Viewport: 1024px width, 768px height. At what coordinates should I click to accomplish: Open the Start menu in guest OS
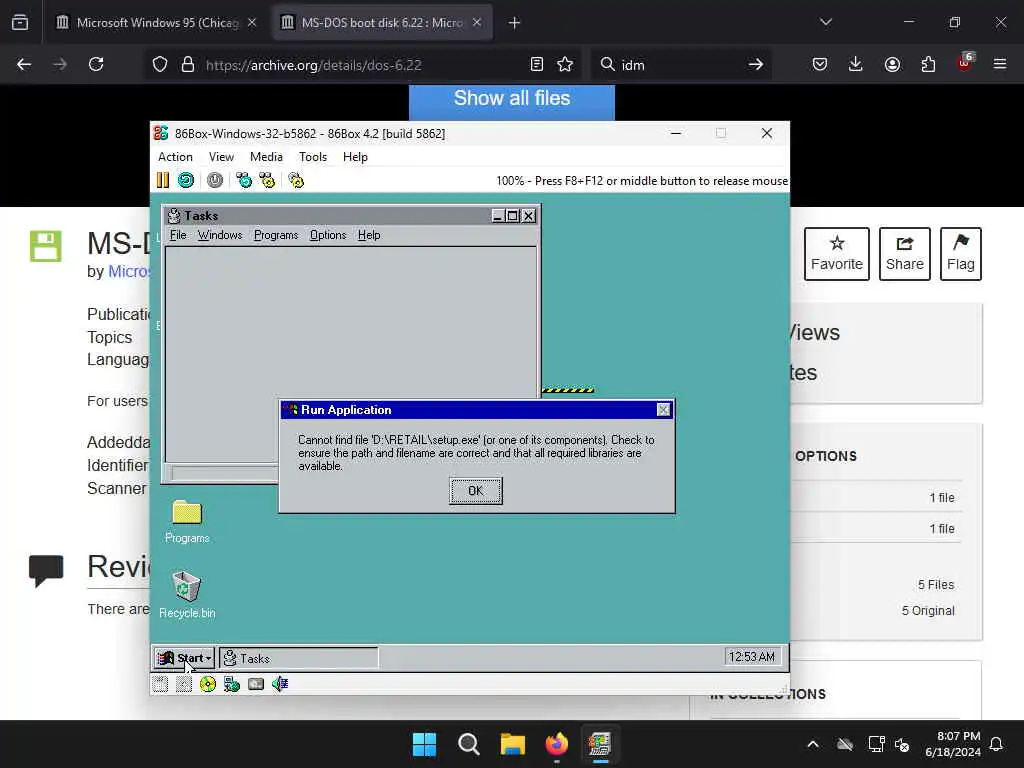point(185,658)
